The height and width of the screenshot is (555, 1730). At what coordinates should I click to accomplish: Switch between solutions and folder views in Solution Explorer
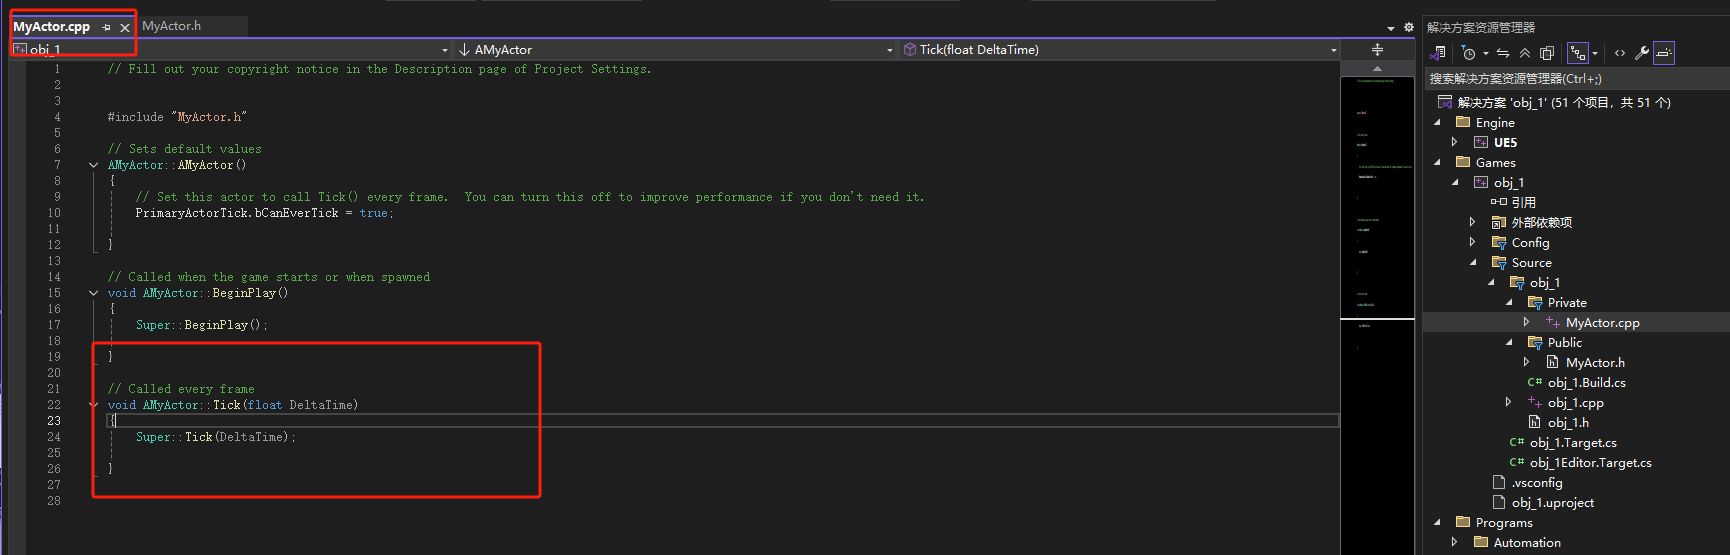(1439, 53)
